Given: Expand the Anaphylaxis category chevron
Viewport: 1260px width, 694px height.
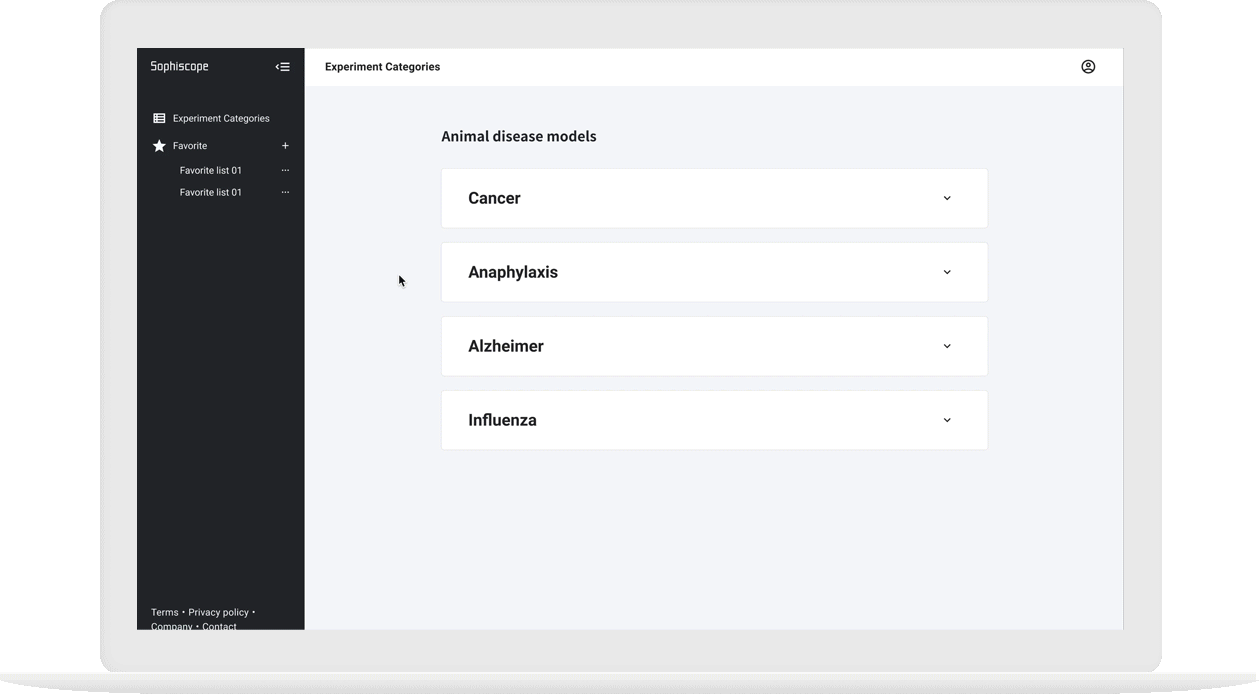Looking at the screenshot, I should pos(947,272).
